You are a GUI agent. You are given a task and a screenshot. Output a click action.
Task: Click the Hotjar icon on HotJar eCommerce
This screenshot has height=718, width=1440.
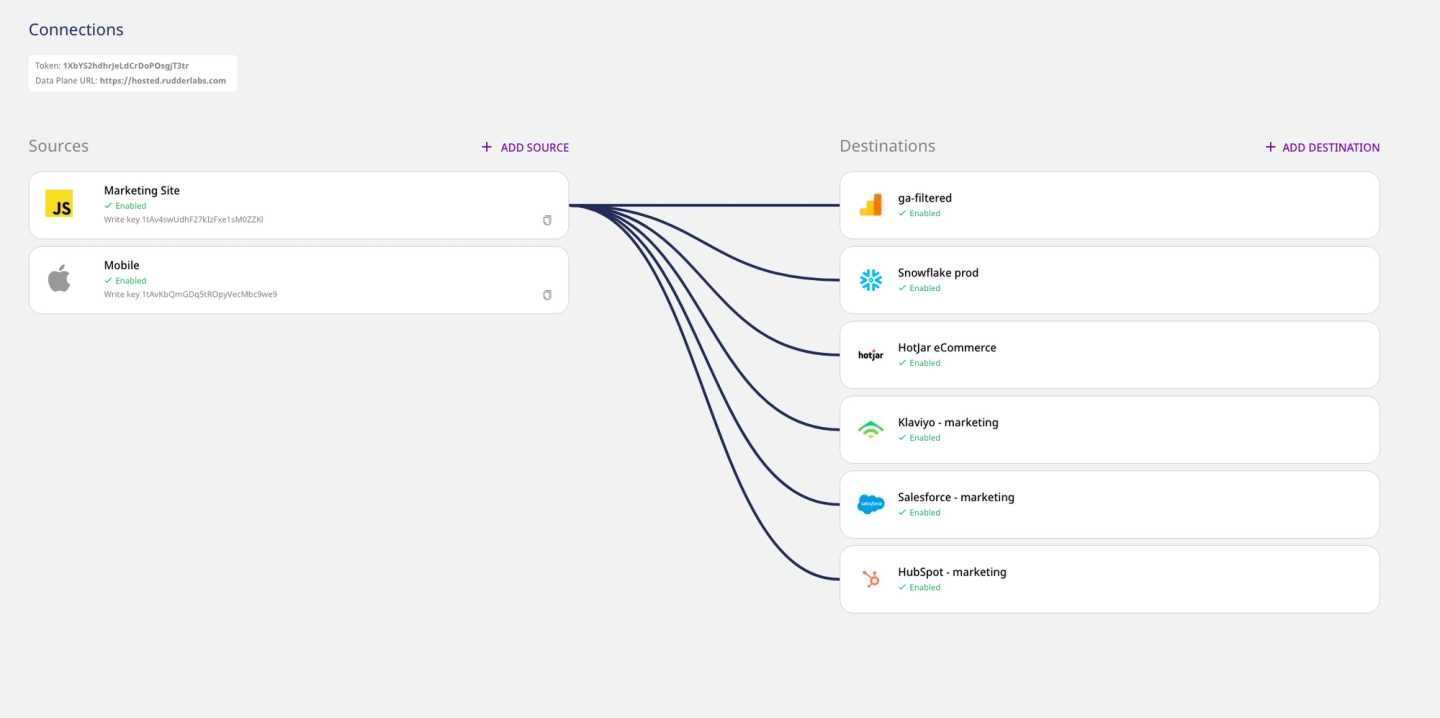[x=871, y=354]
